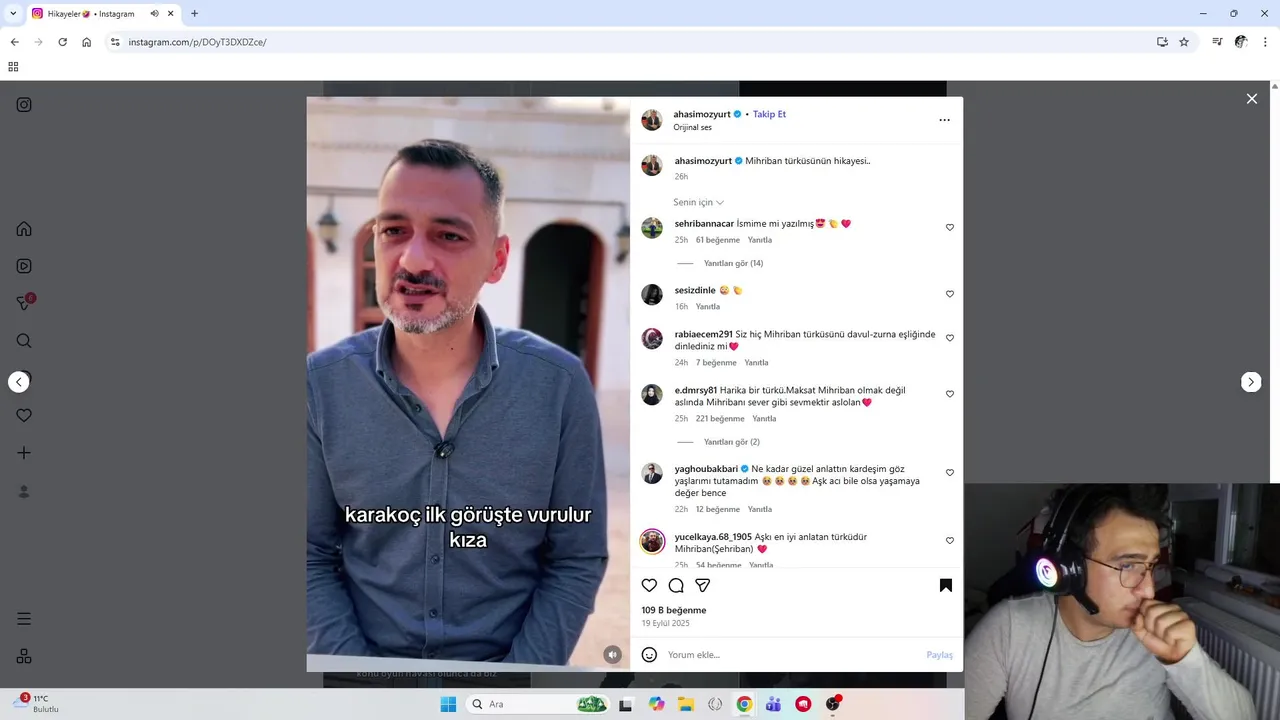Expand 'Yanıtları gör (14)' replies
The height and width of the screenshot is (720, 1280).
(x=733, y=264)
